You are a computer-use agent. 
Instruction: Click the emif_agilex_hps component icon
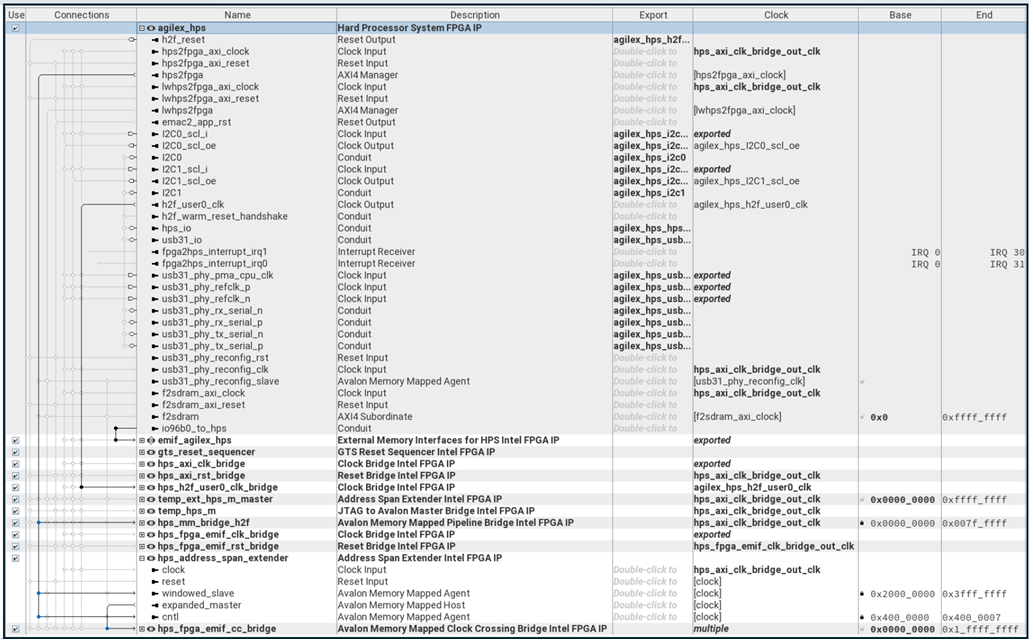(x=151, y=440)
